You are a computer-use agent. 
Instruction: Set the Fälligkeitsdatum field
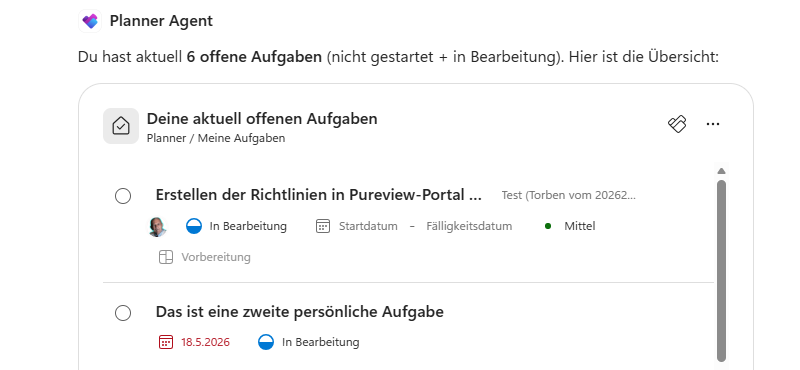pyautogui.click(x=469, y=226)
